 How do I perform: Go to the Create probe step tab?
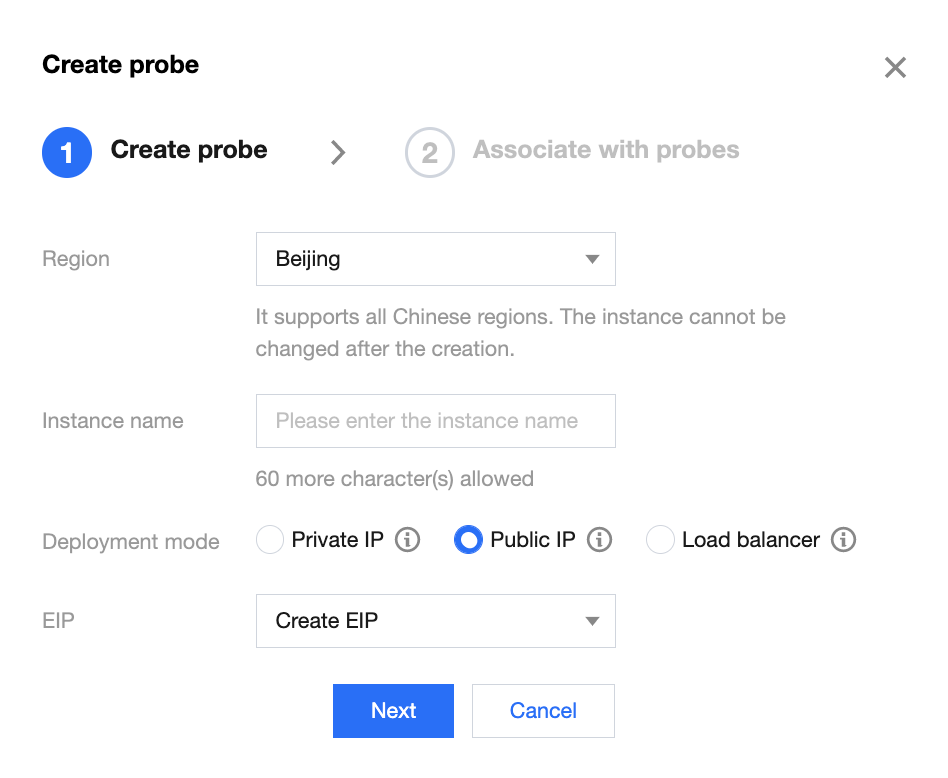pyautogui.click(x=189, y=150)
